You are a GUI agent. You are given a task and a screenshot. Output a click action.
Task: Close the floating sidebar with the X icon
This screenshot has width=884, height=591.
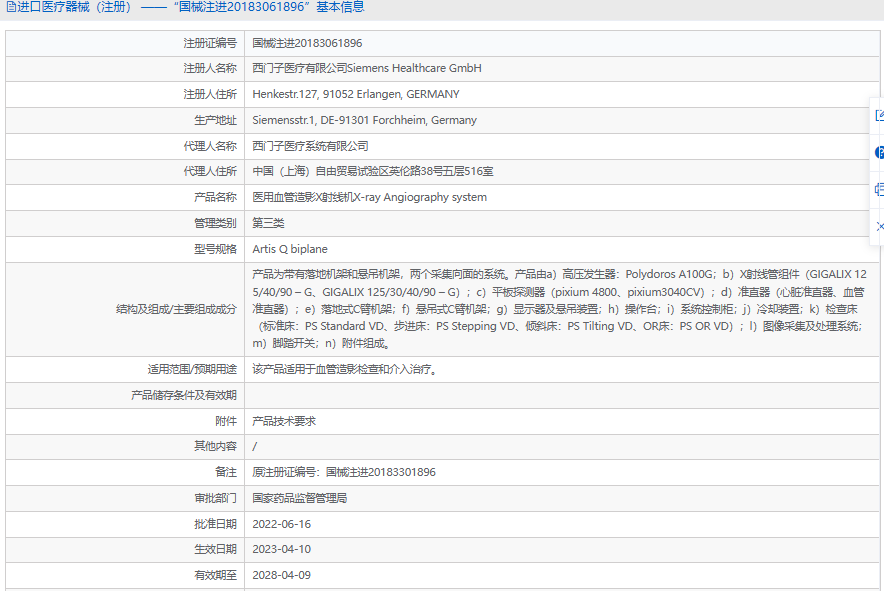880,226
